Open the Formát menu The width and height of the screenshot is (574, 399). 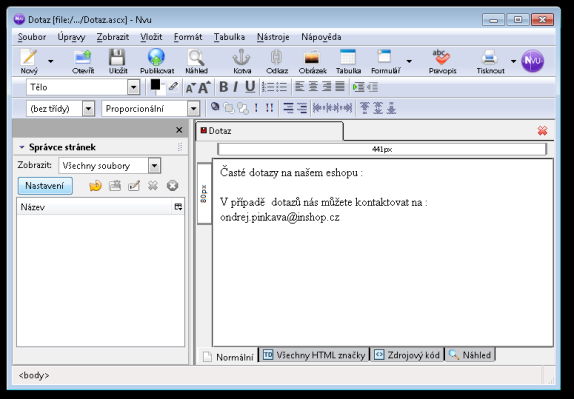coord(188,37)
